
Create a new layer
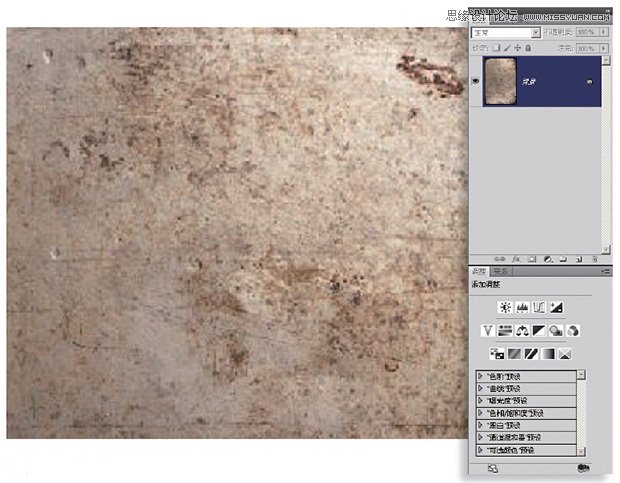579,259
